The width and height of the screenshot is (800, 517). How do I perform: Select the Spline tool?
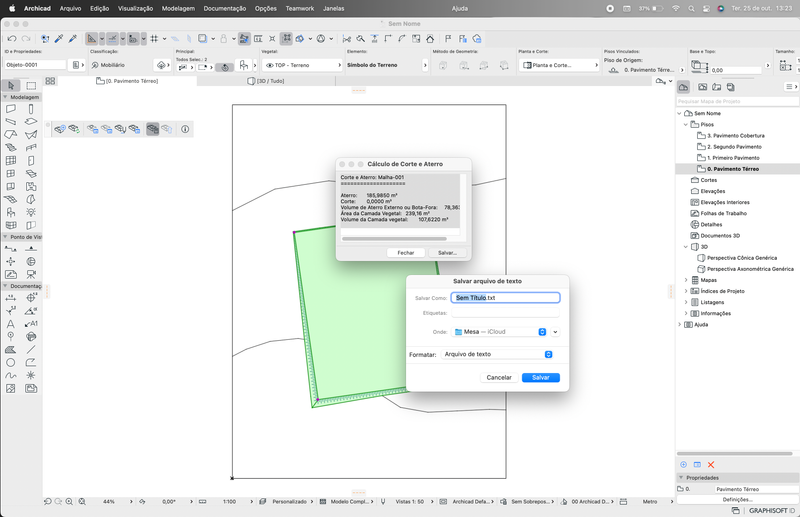point(11,376)
